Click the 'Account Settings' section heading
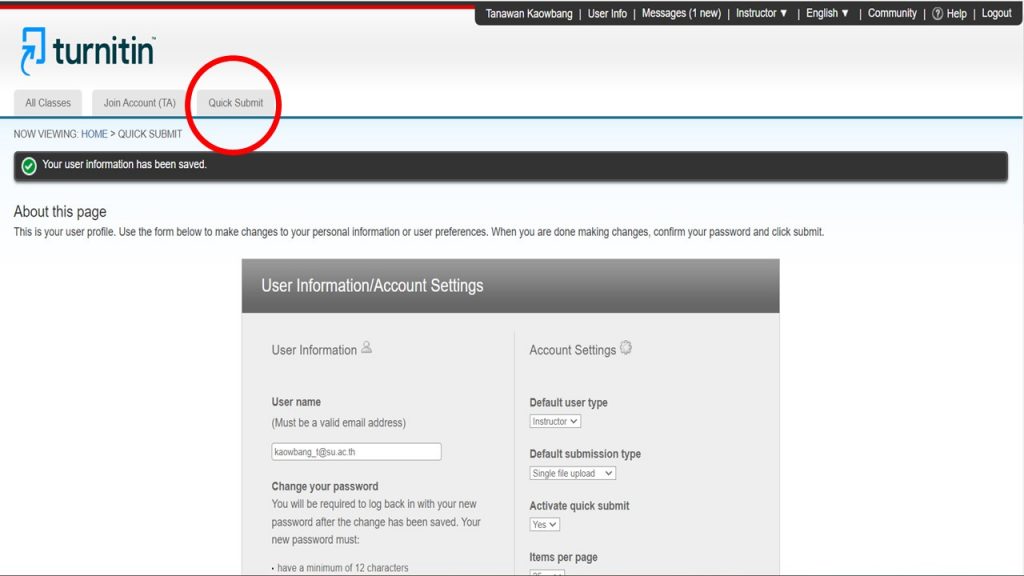This screenshot has width=1024, height=576. pyautogui.click(x=573, y=350)
